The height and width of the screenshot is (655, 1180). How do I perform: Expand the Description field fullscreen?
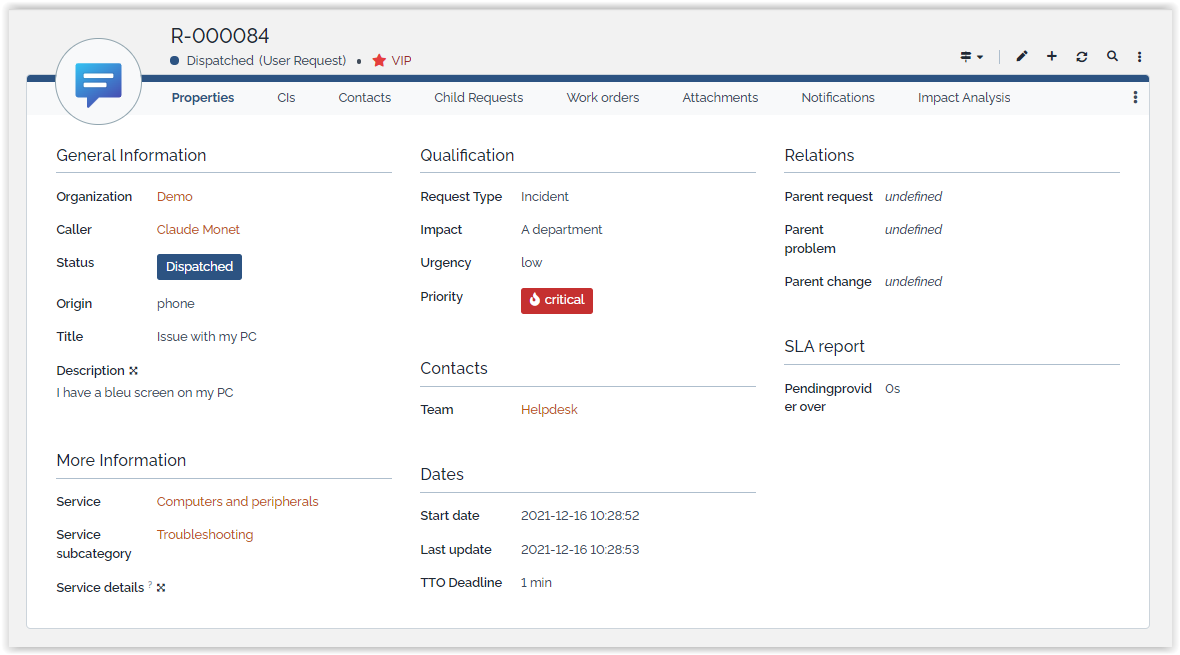point(134,371)
